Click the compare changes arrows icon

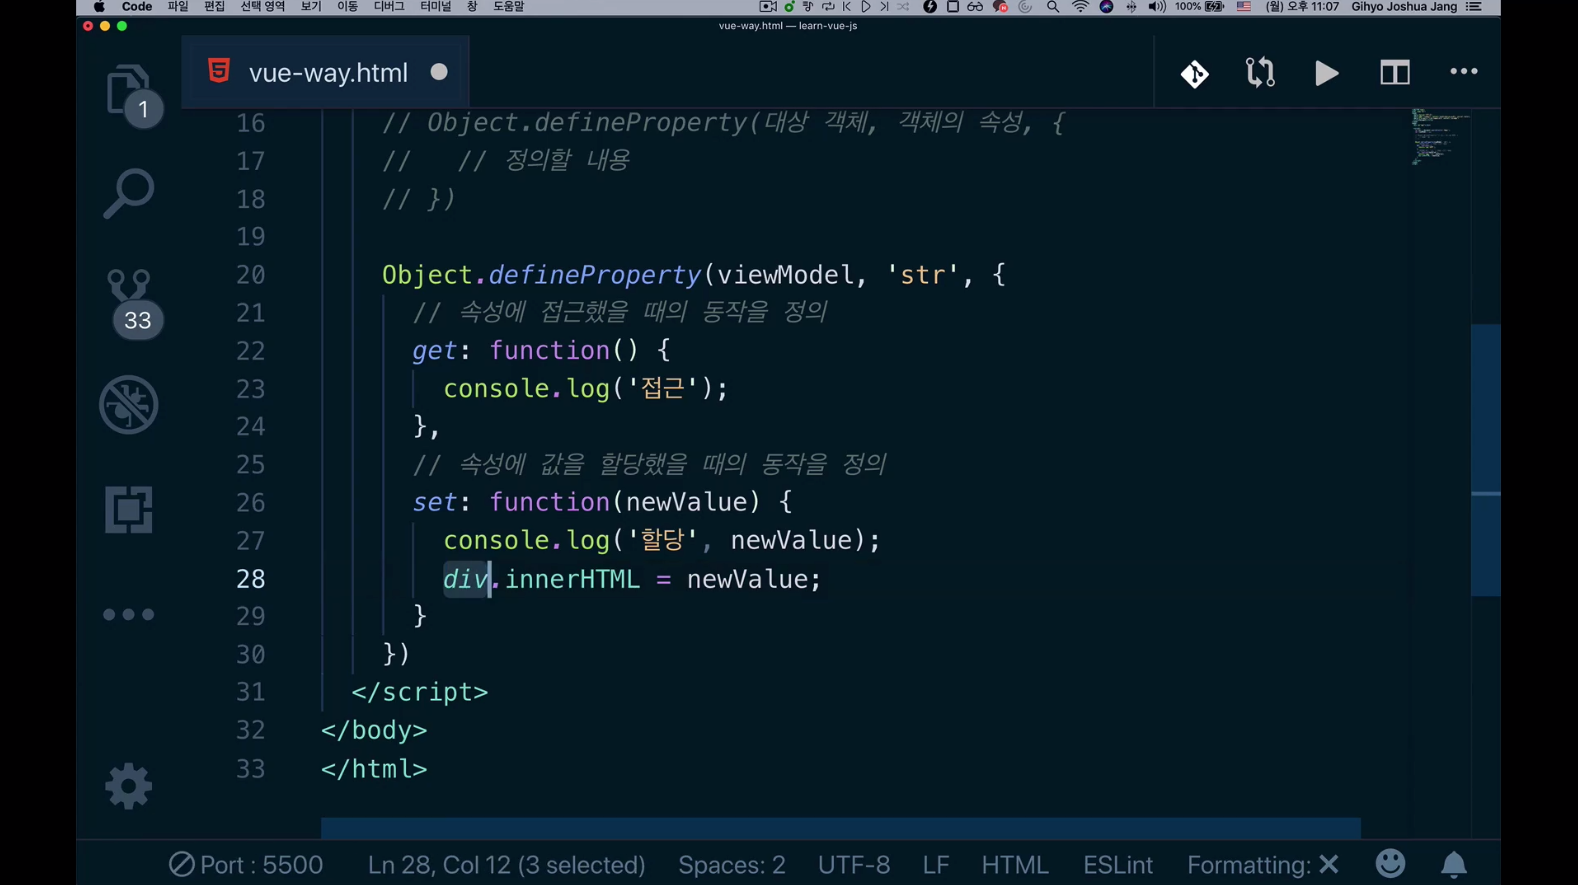tap(1260, 73)
